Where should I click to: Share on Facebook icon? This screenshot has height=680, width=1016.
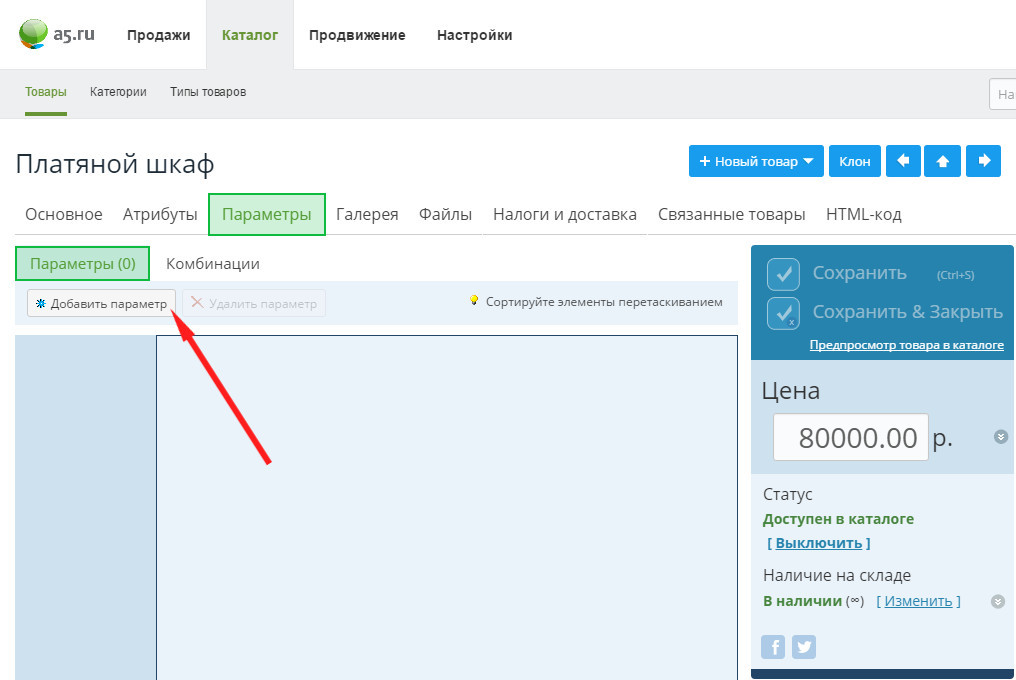click(x=773, y=646)
